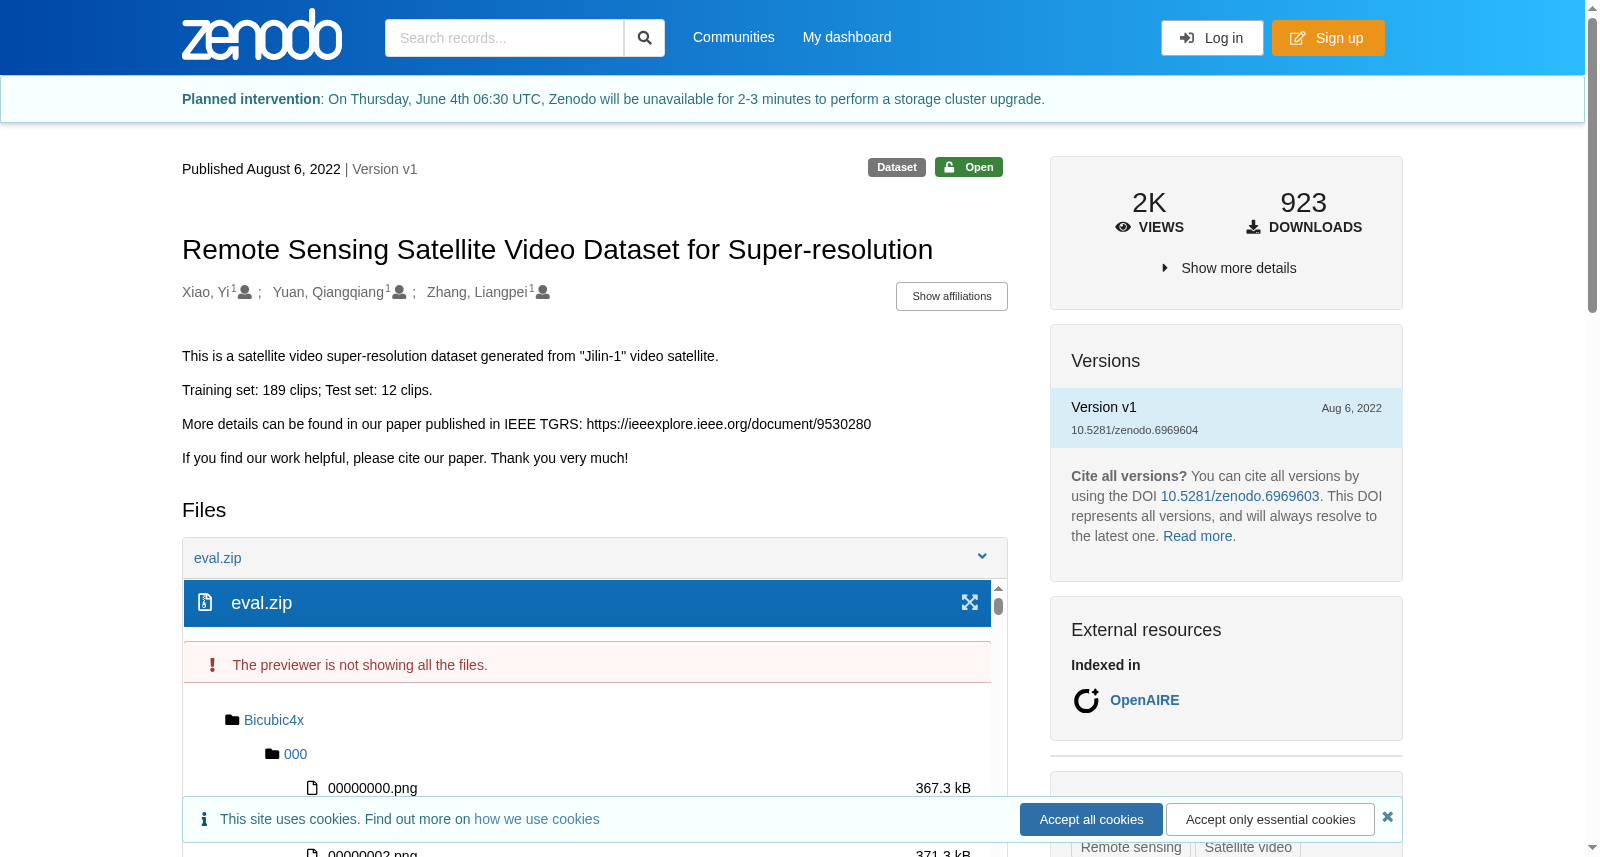Select Version v1 entry
The height and width of the screenshot is (857, 1600).
1226,418
